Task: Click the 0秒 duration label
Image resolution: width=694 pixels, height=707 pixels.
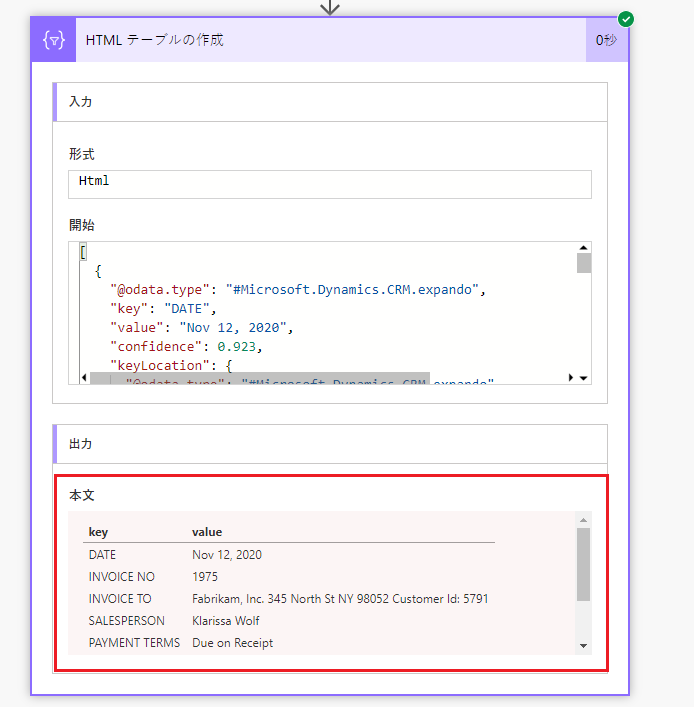Action: click(x=606, y=40)
